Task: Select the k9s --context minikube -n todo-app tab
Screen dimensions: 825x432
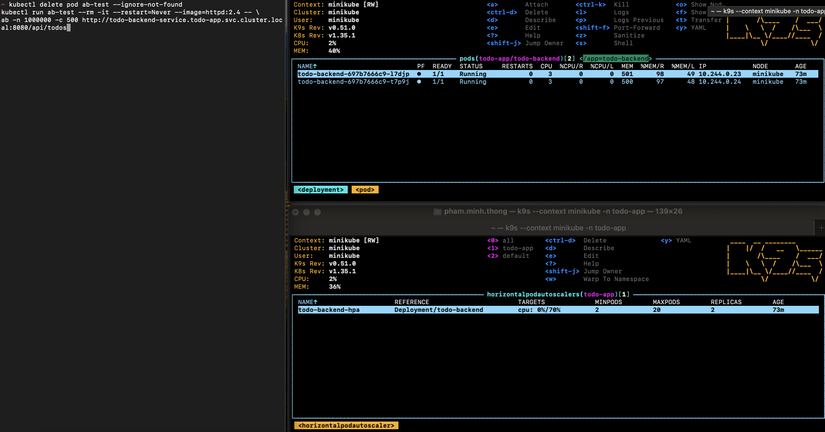Action: [x=558, y=228]
